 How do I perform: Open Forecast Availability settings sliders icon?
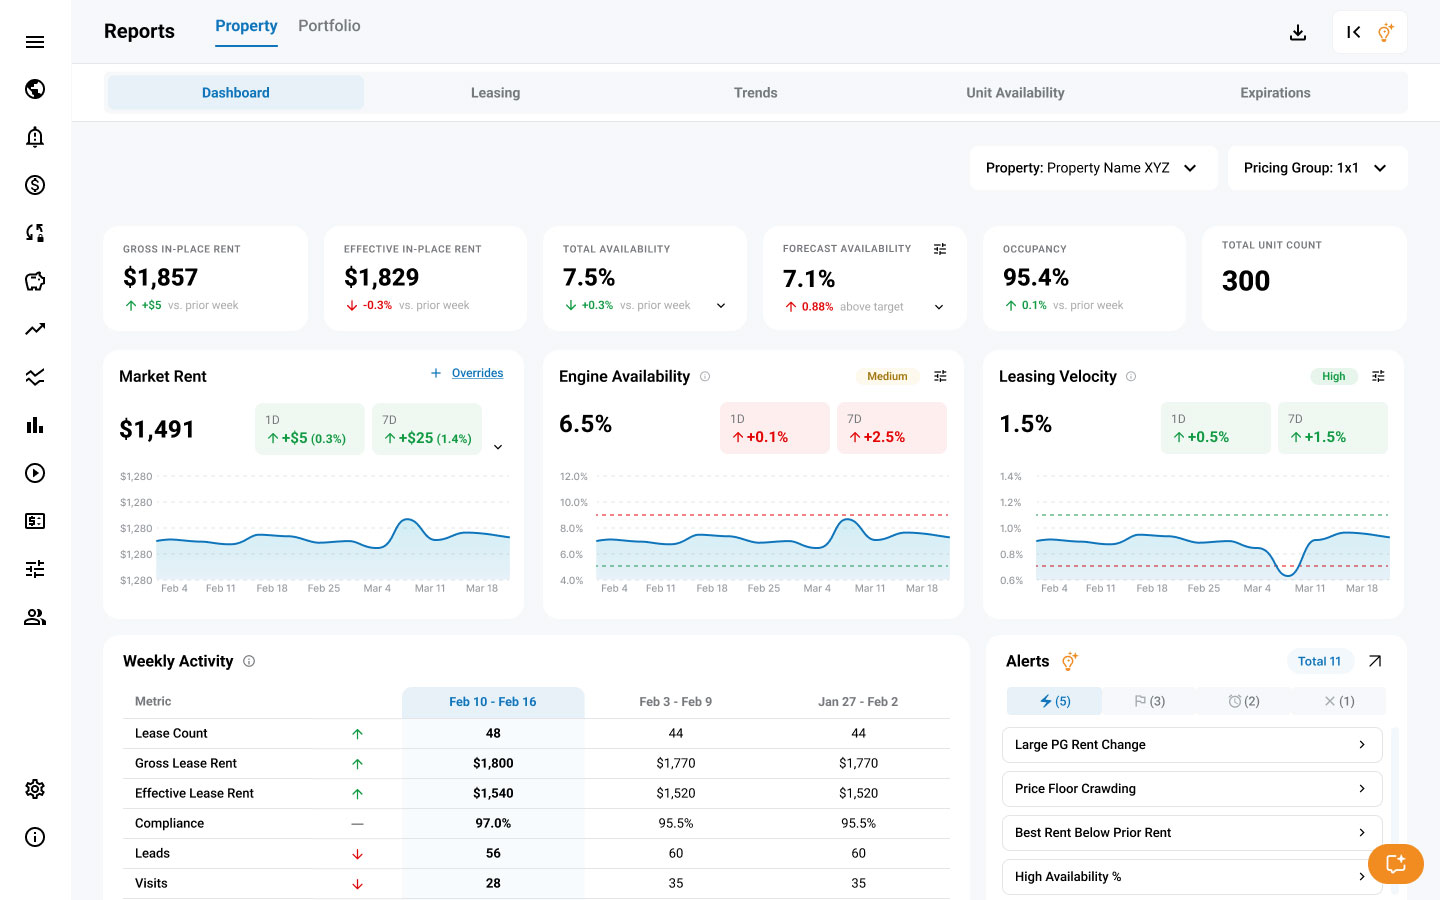click(940, 249)
